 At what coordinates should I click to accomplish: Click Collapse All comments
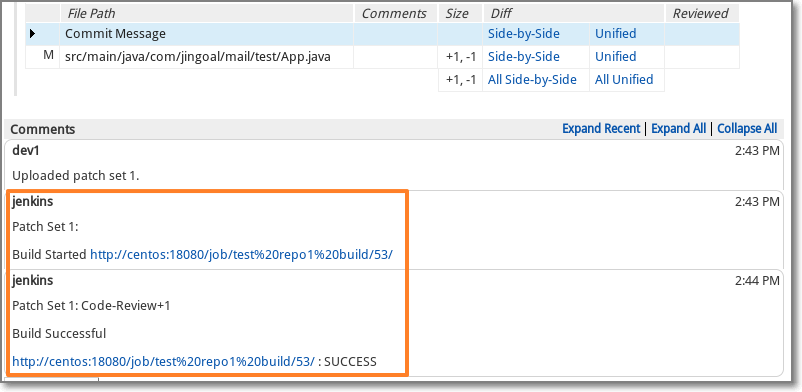pyautogui.click(x=747, y=128)
